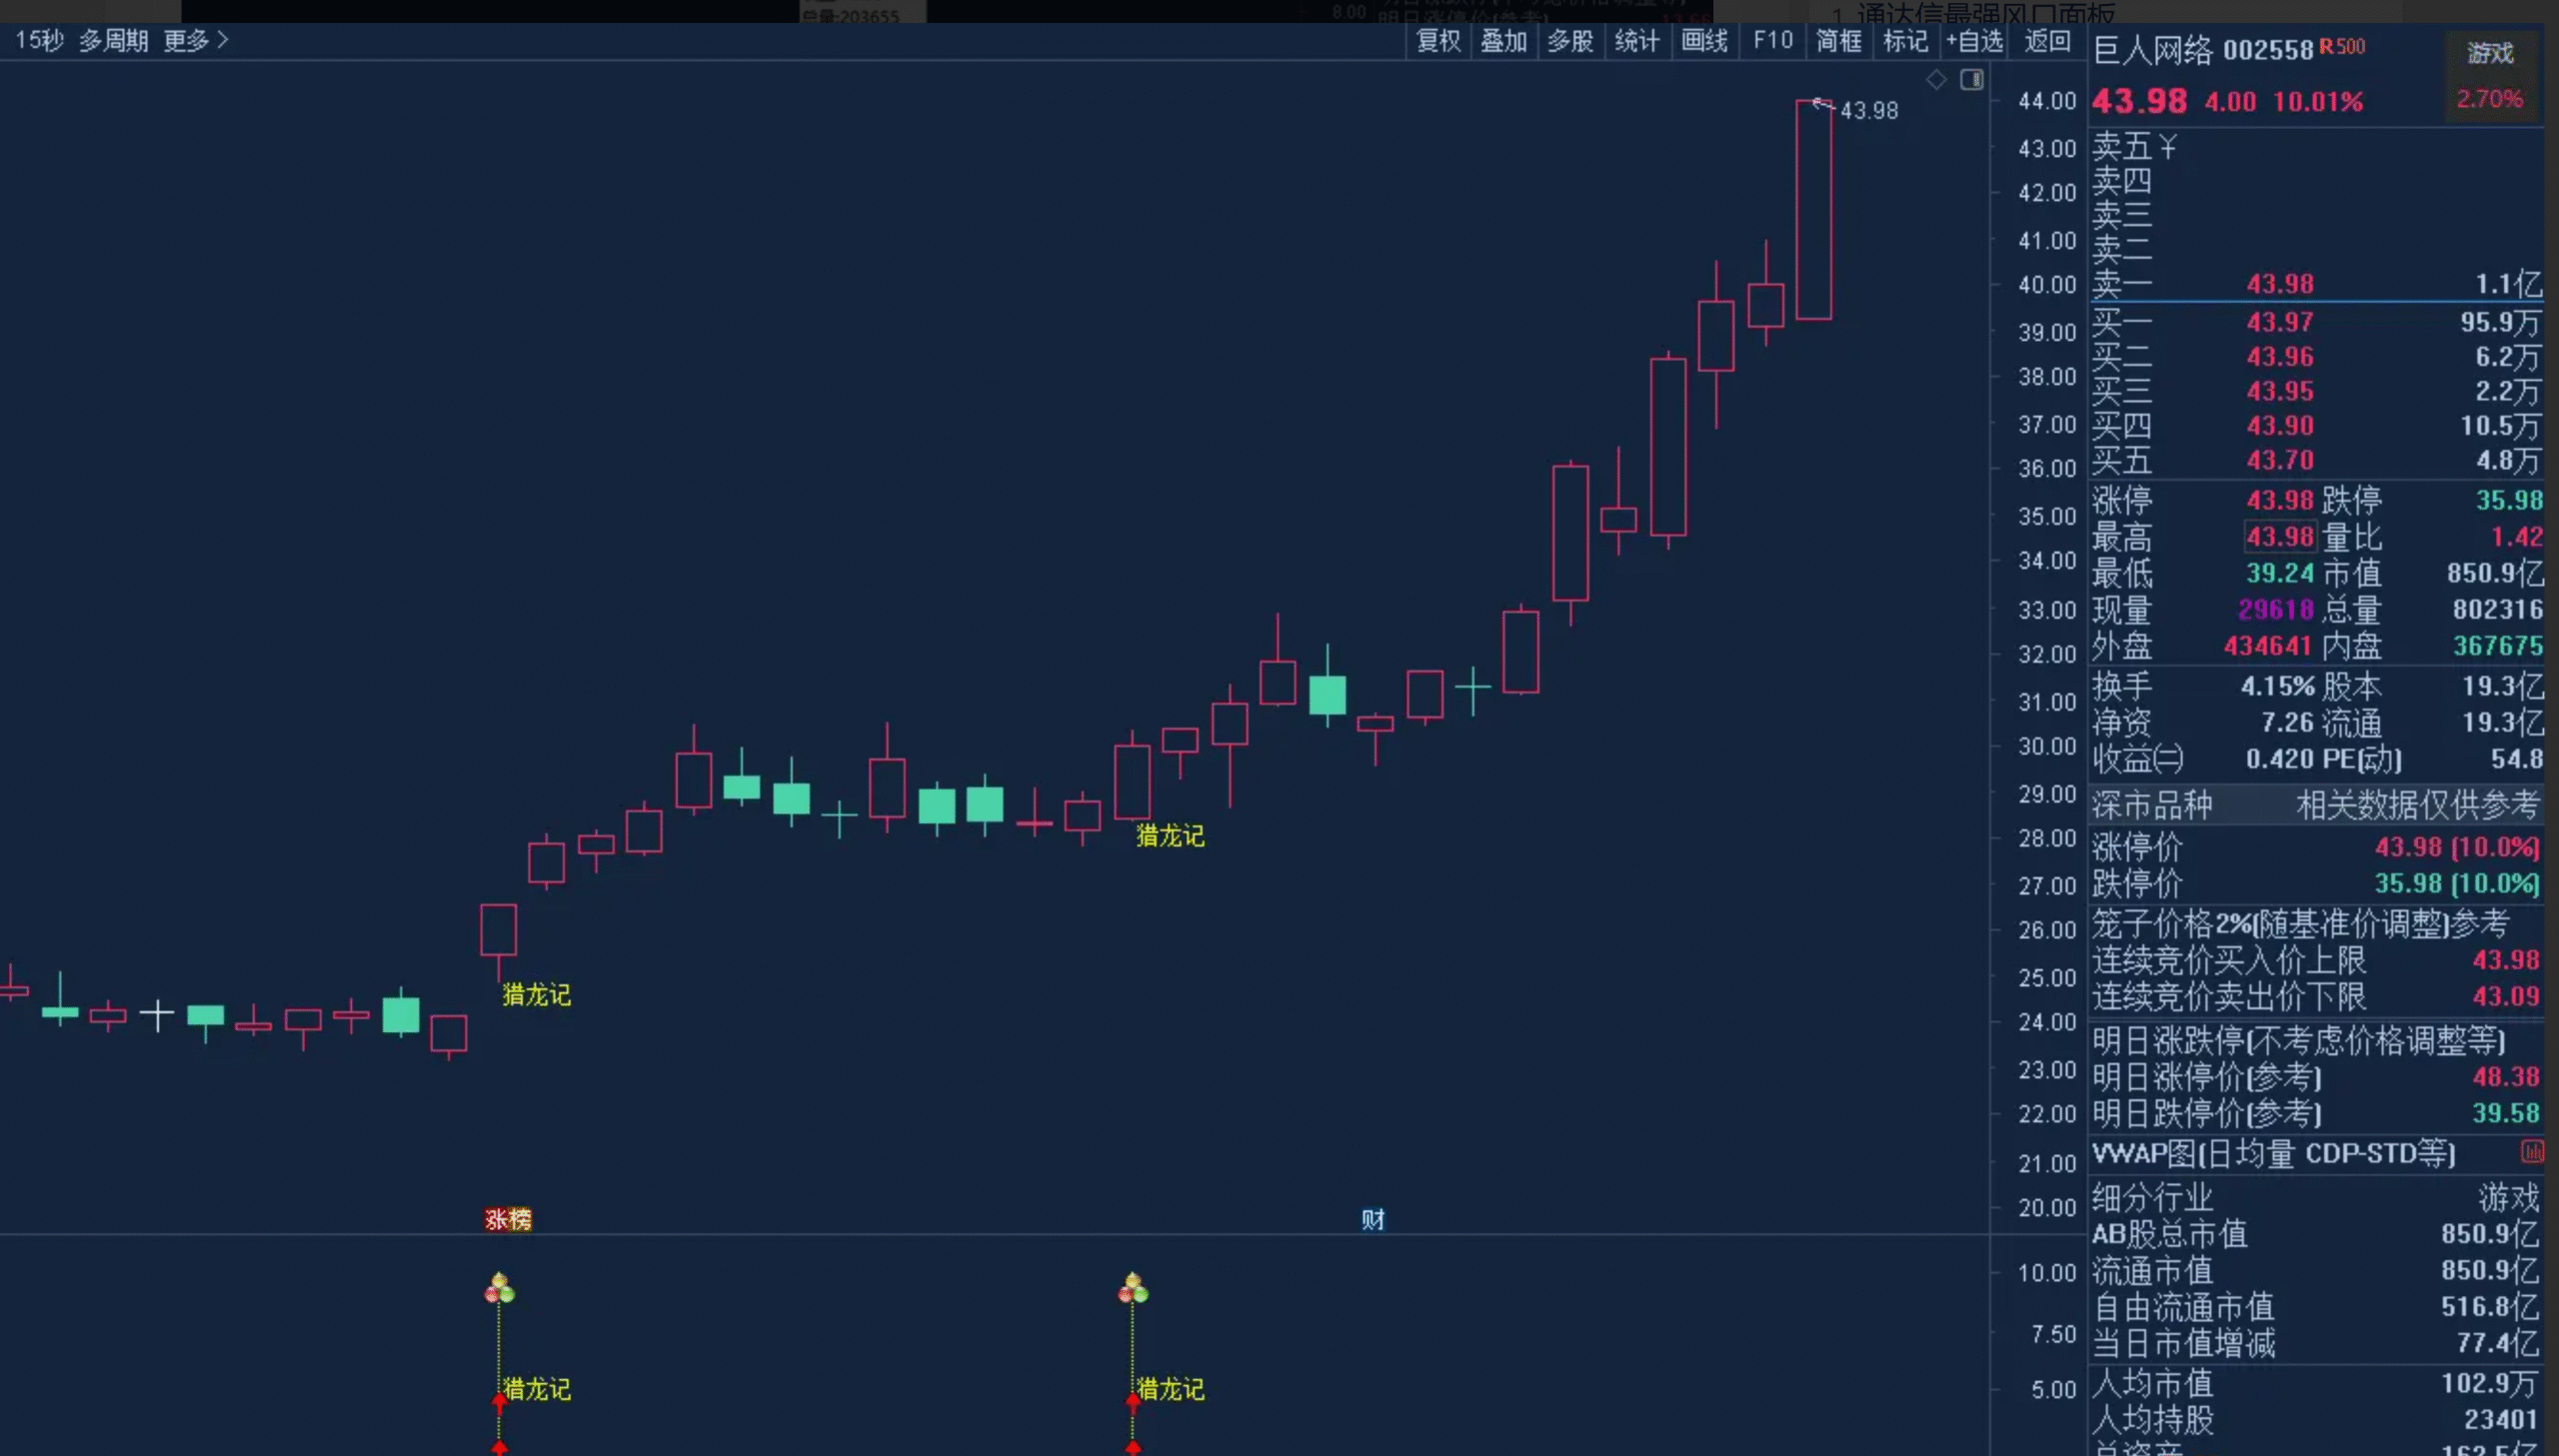Toggle 复权 price adjustment mode

(x=1437, y=41)
